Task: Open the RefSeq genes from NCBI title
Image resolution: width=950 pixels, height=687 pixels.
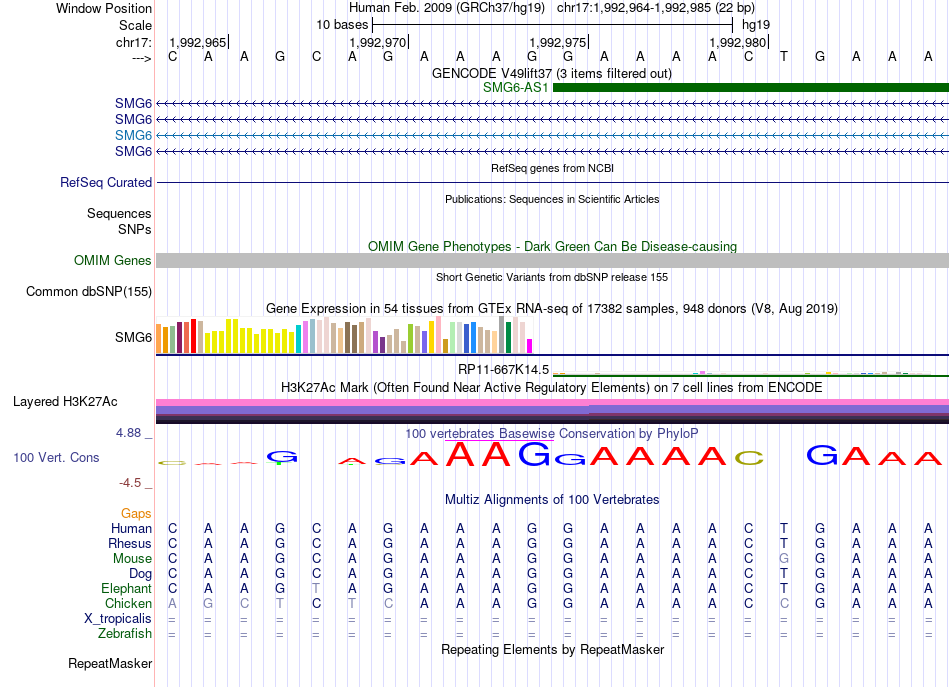Action: [x=552, y=168]
